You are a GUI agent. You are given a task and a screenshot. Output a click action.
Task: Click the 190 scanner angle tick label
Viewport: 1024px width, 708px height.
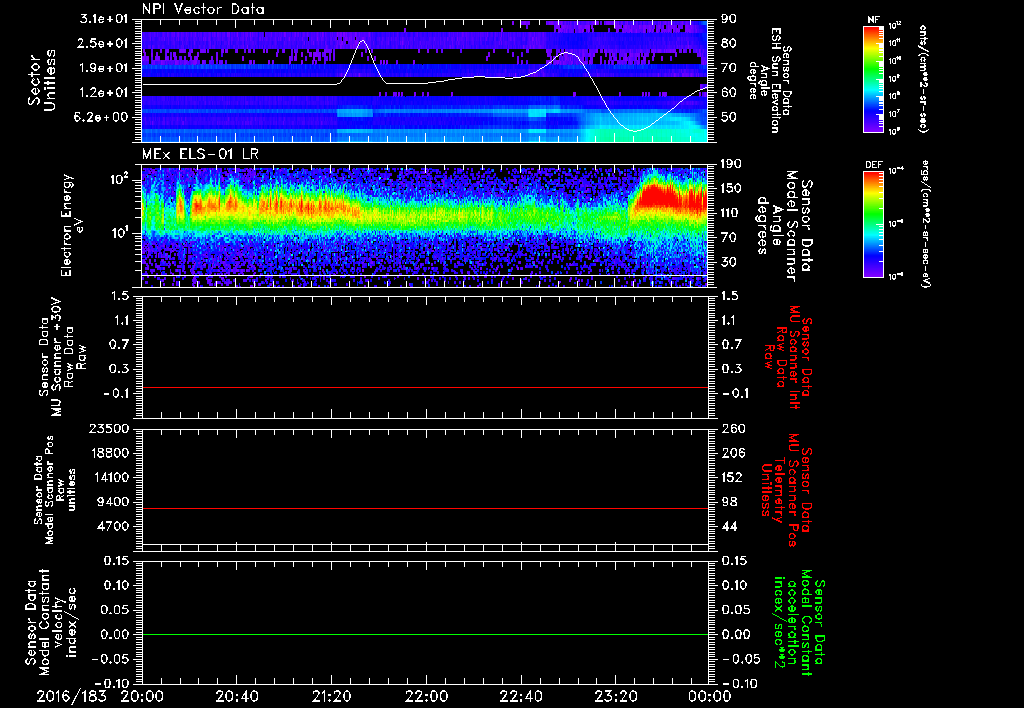[x=732, y=163]
